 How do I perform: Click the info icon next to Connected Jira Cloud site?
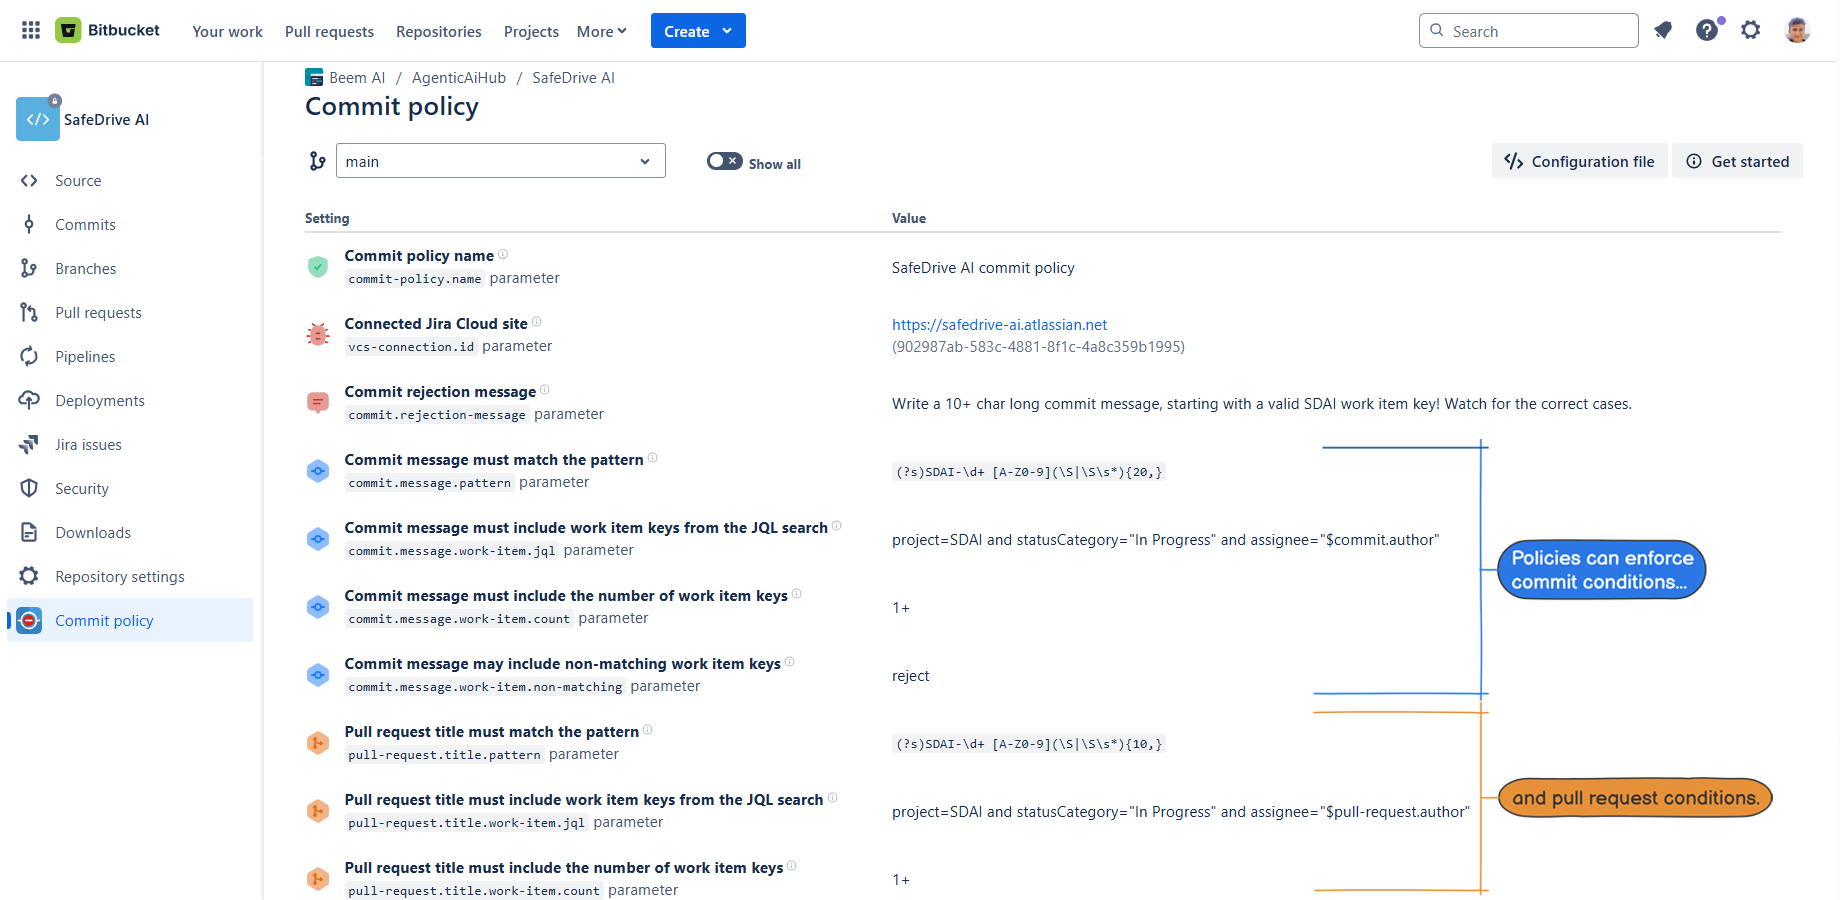pyautogui.click(x=537, y=321)
